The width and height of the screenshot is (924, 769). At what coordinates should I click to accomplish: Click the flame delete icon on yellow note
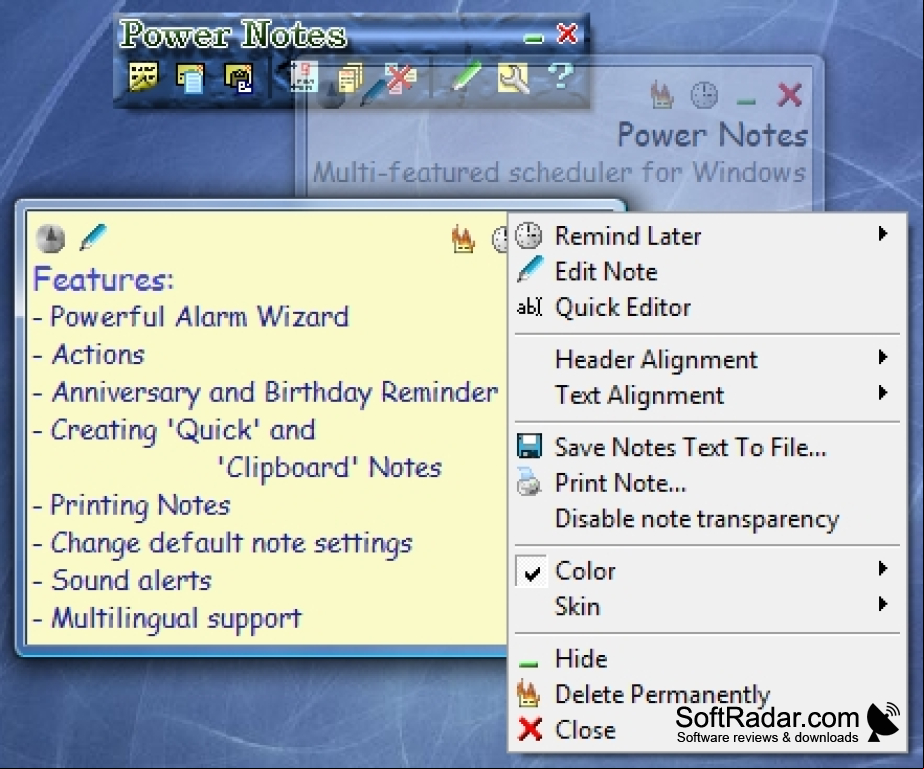click(x=463, y=239)
